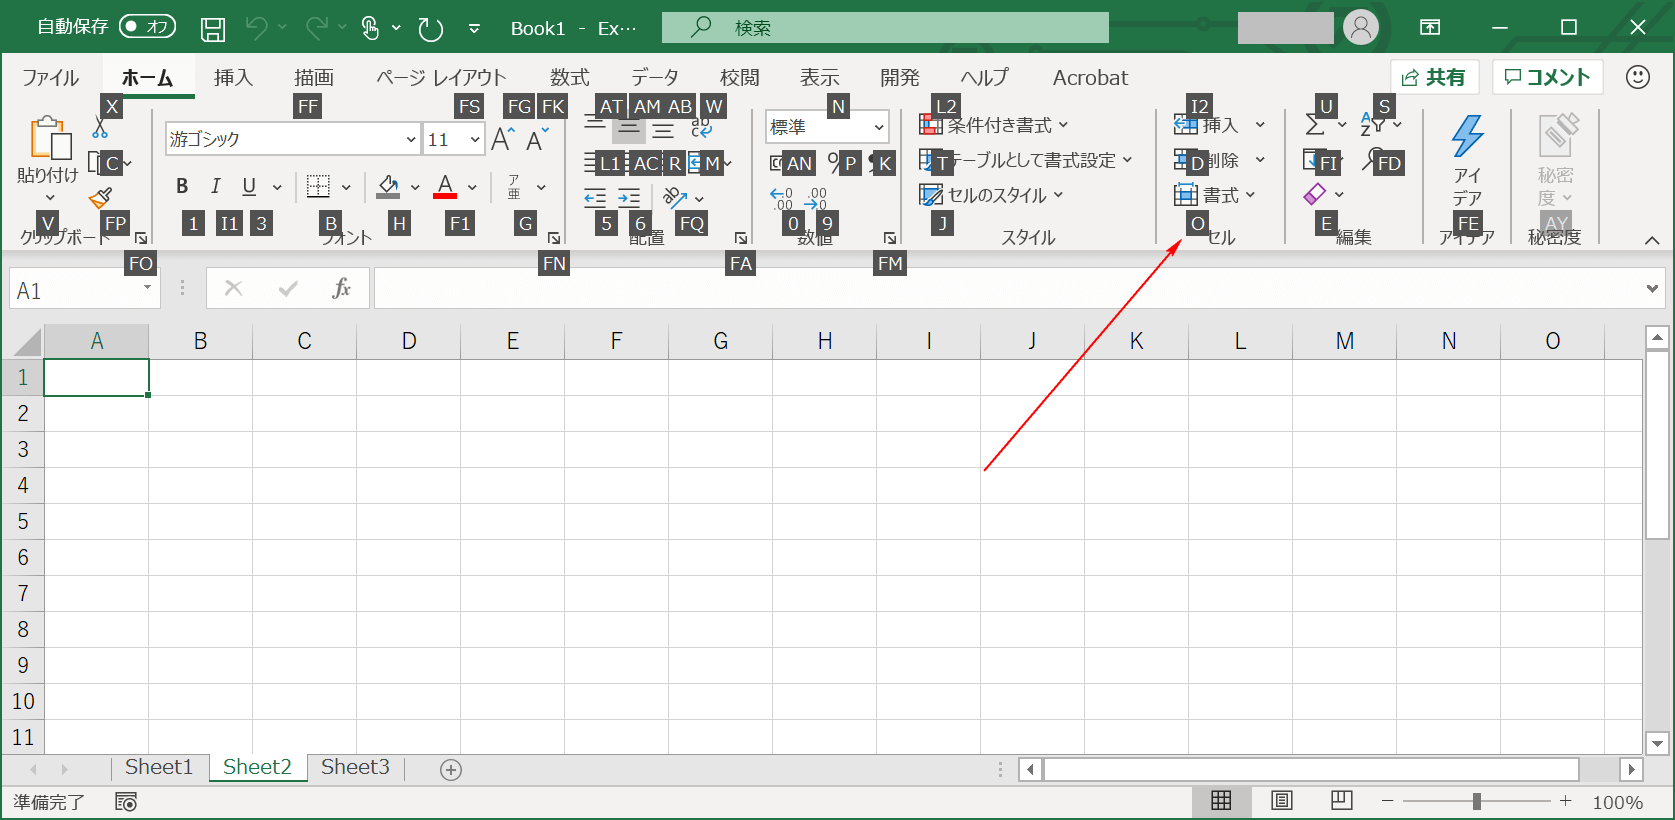The height and width of the screenshot is (820, 1675).
Task: Click the Ideas lightning bolt icon
Action: [1467, 136]
